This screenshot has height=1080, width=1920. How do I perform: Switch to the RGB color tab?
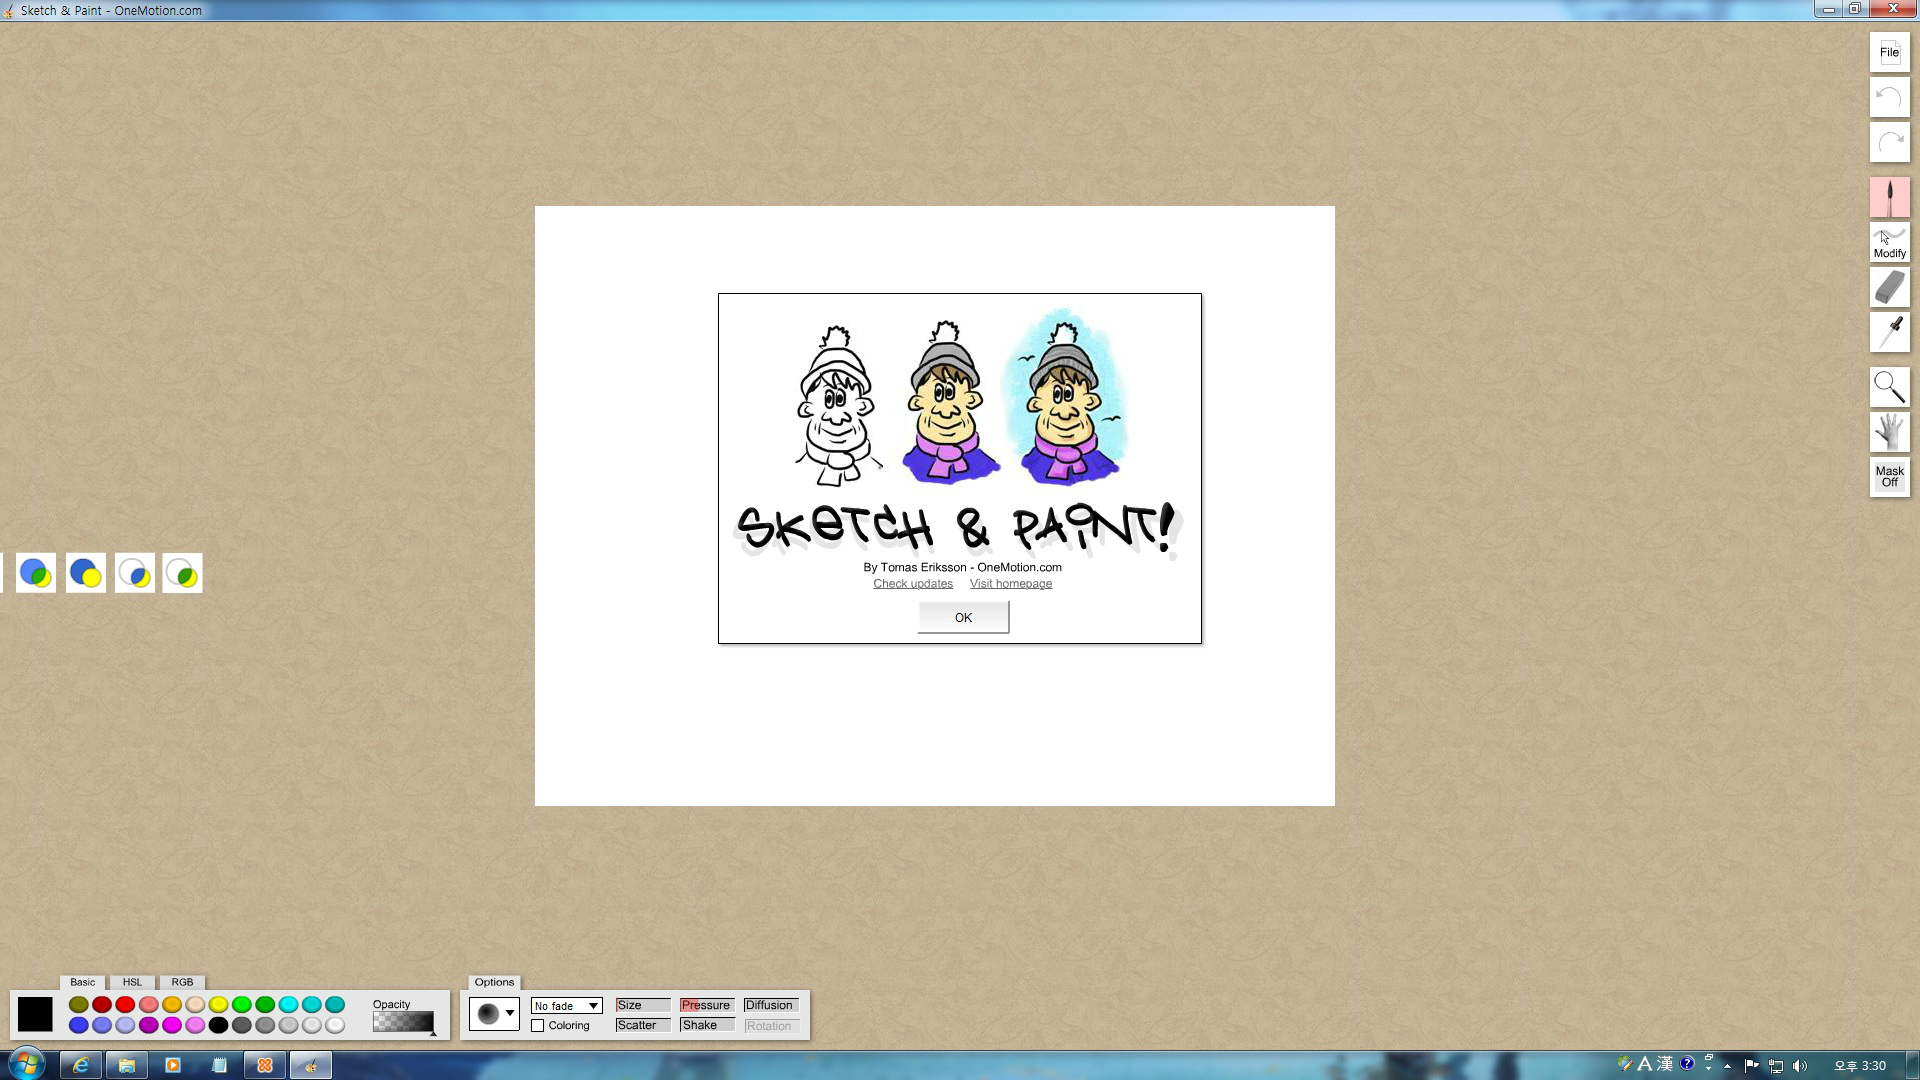(x=182, y=982)
